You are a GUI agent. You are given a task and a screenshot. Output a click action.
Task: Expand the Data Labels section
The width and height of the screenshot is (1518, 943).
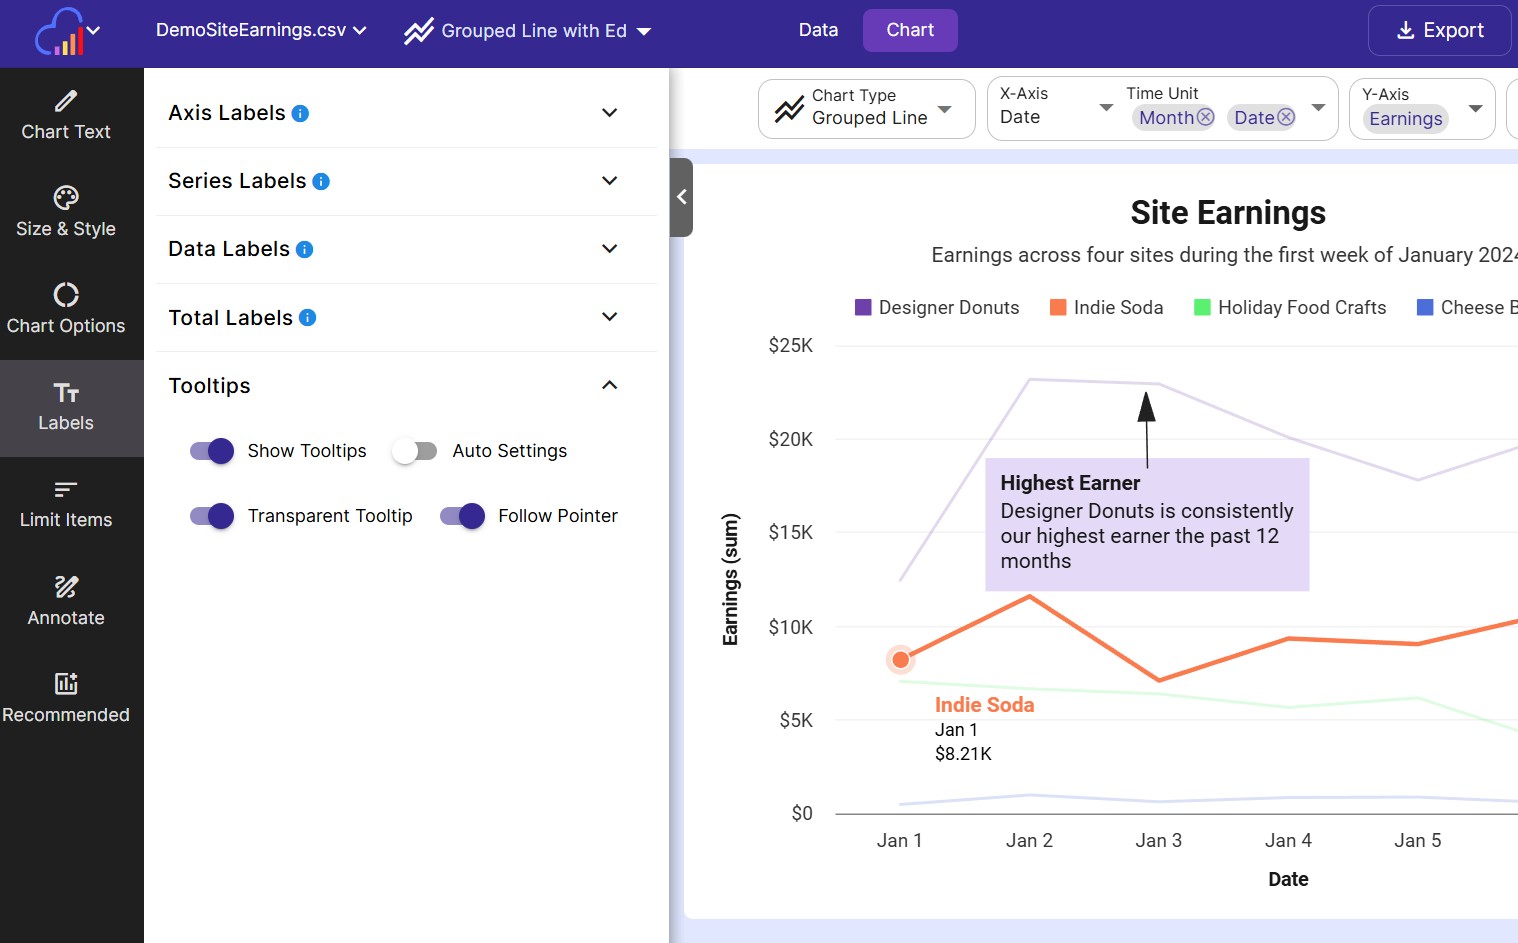609,249
